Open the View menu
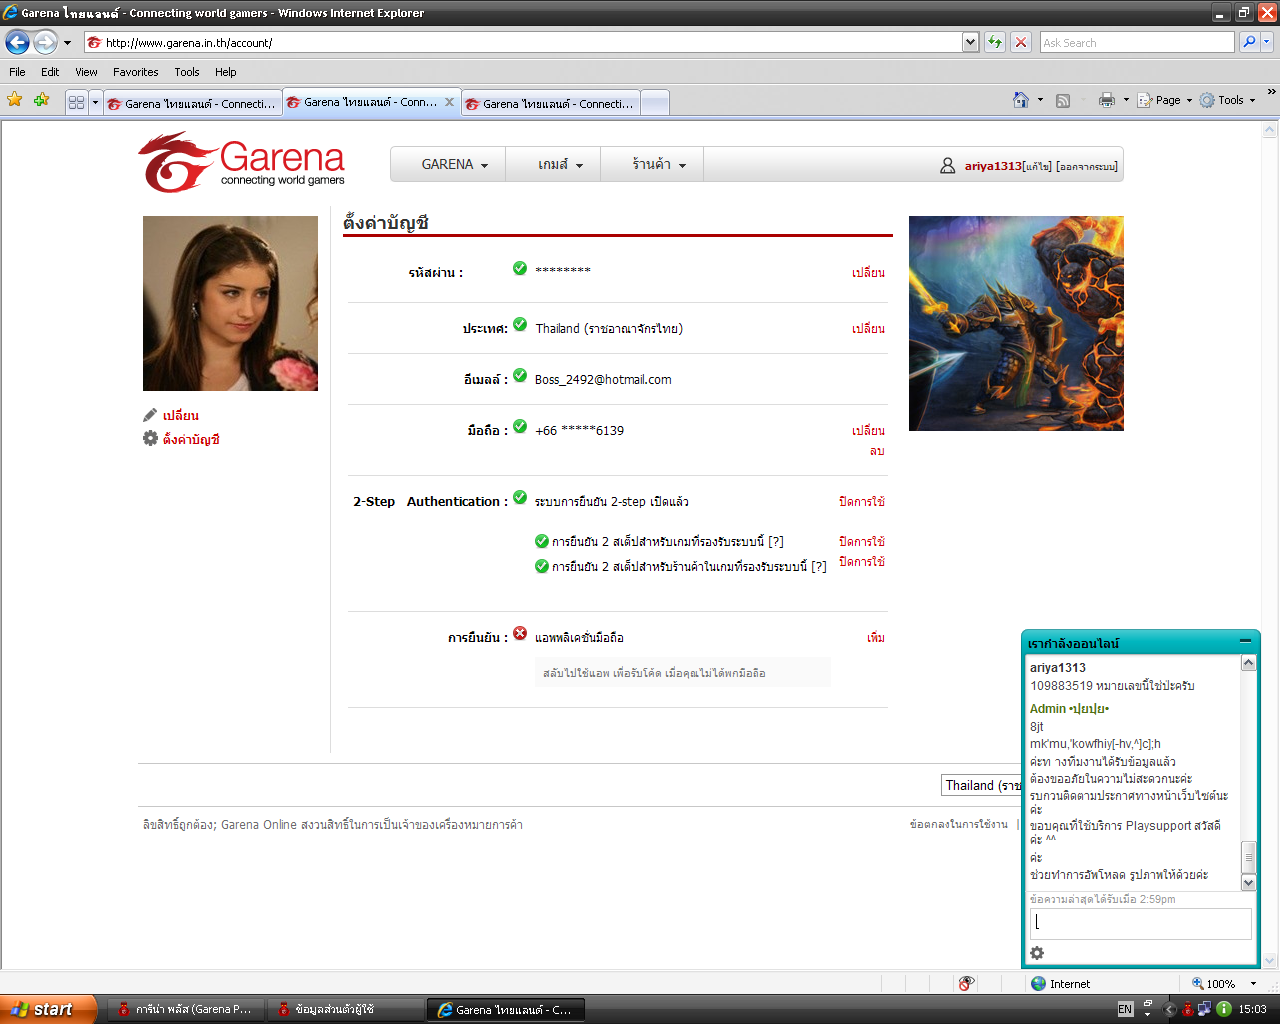This screenshot has width=1280, height=1024. click(86, 72)
